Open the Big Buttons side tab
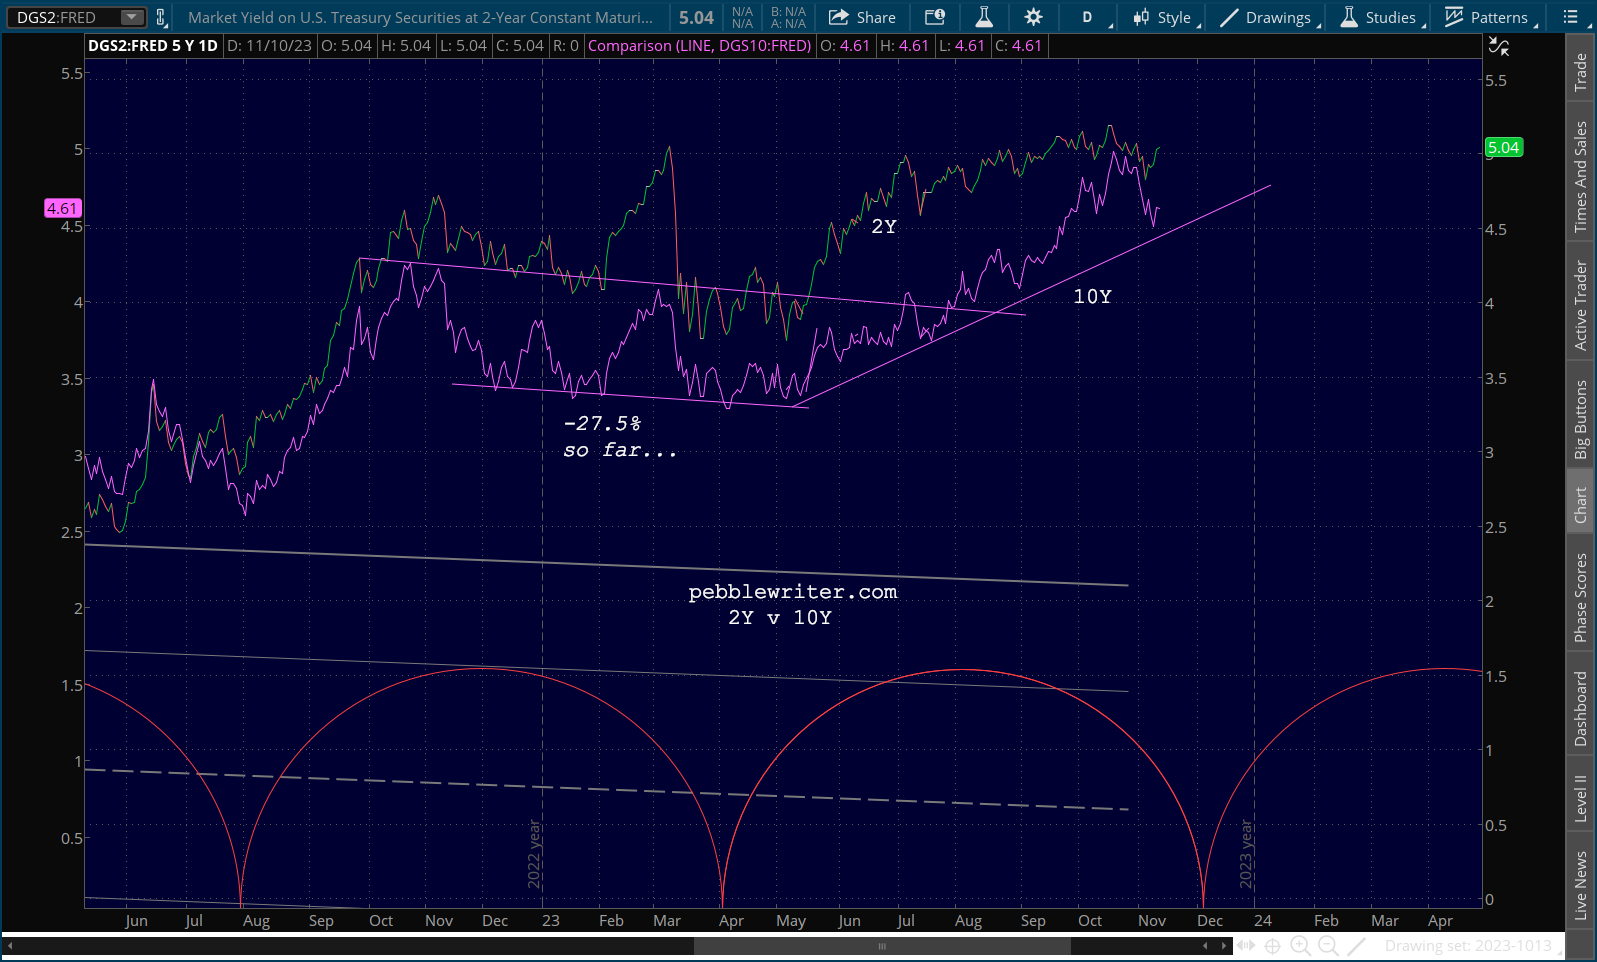 (1581, 419)
